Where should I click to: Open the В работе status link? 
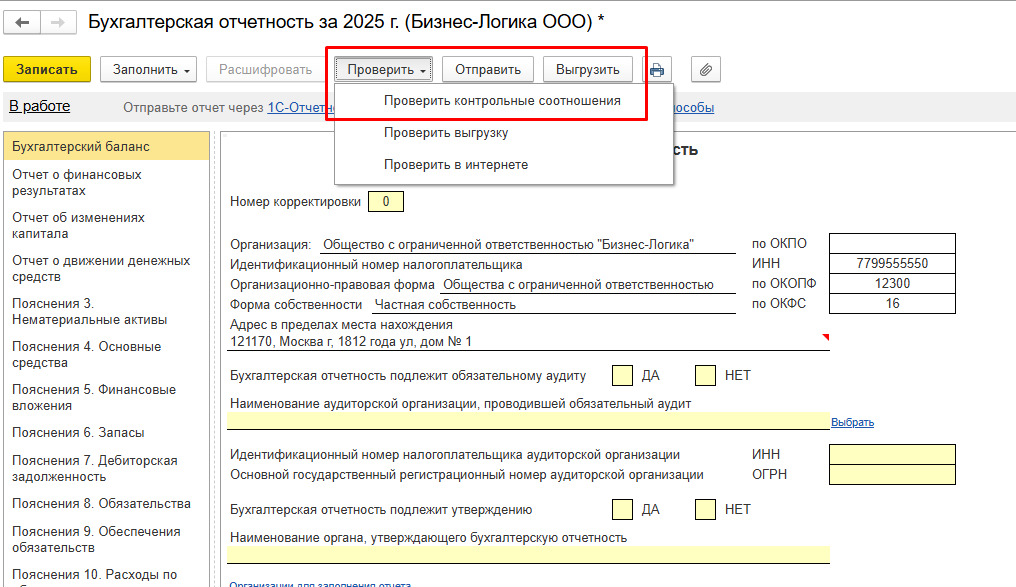point(40,106)
